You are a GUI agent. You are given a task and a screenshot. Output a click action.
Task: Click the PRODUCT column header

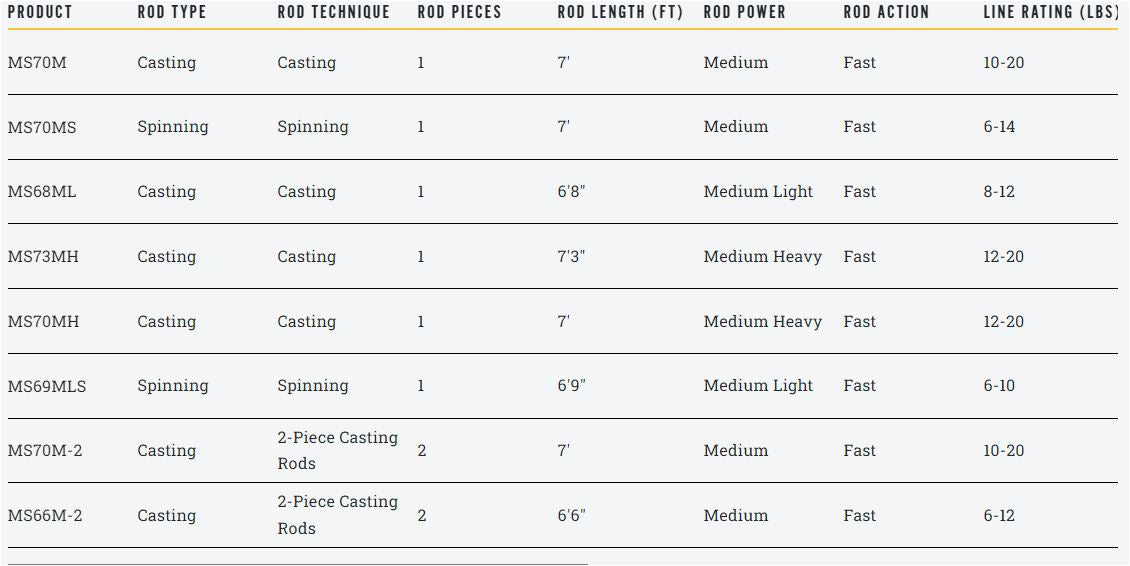[x=40, y=12]
